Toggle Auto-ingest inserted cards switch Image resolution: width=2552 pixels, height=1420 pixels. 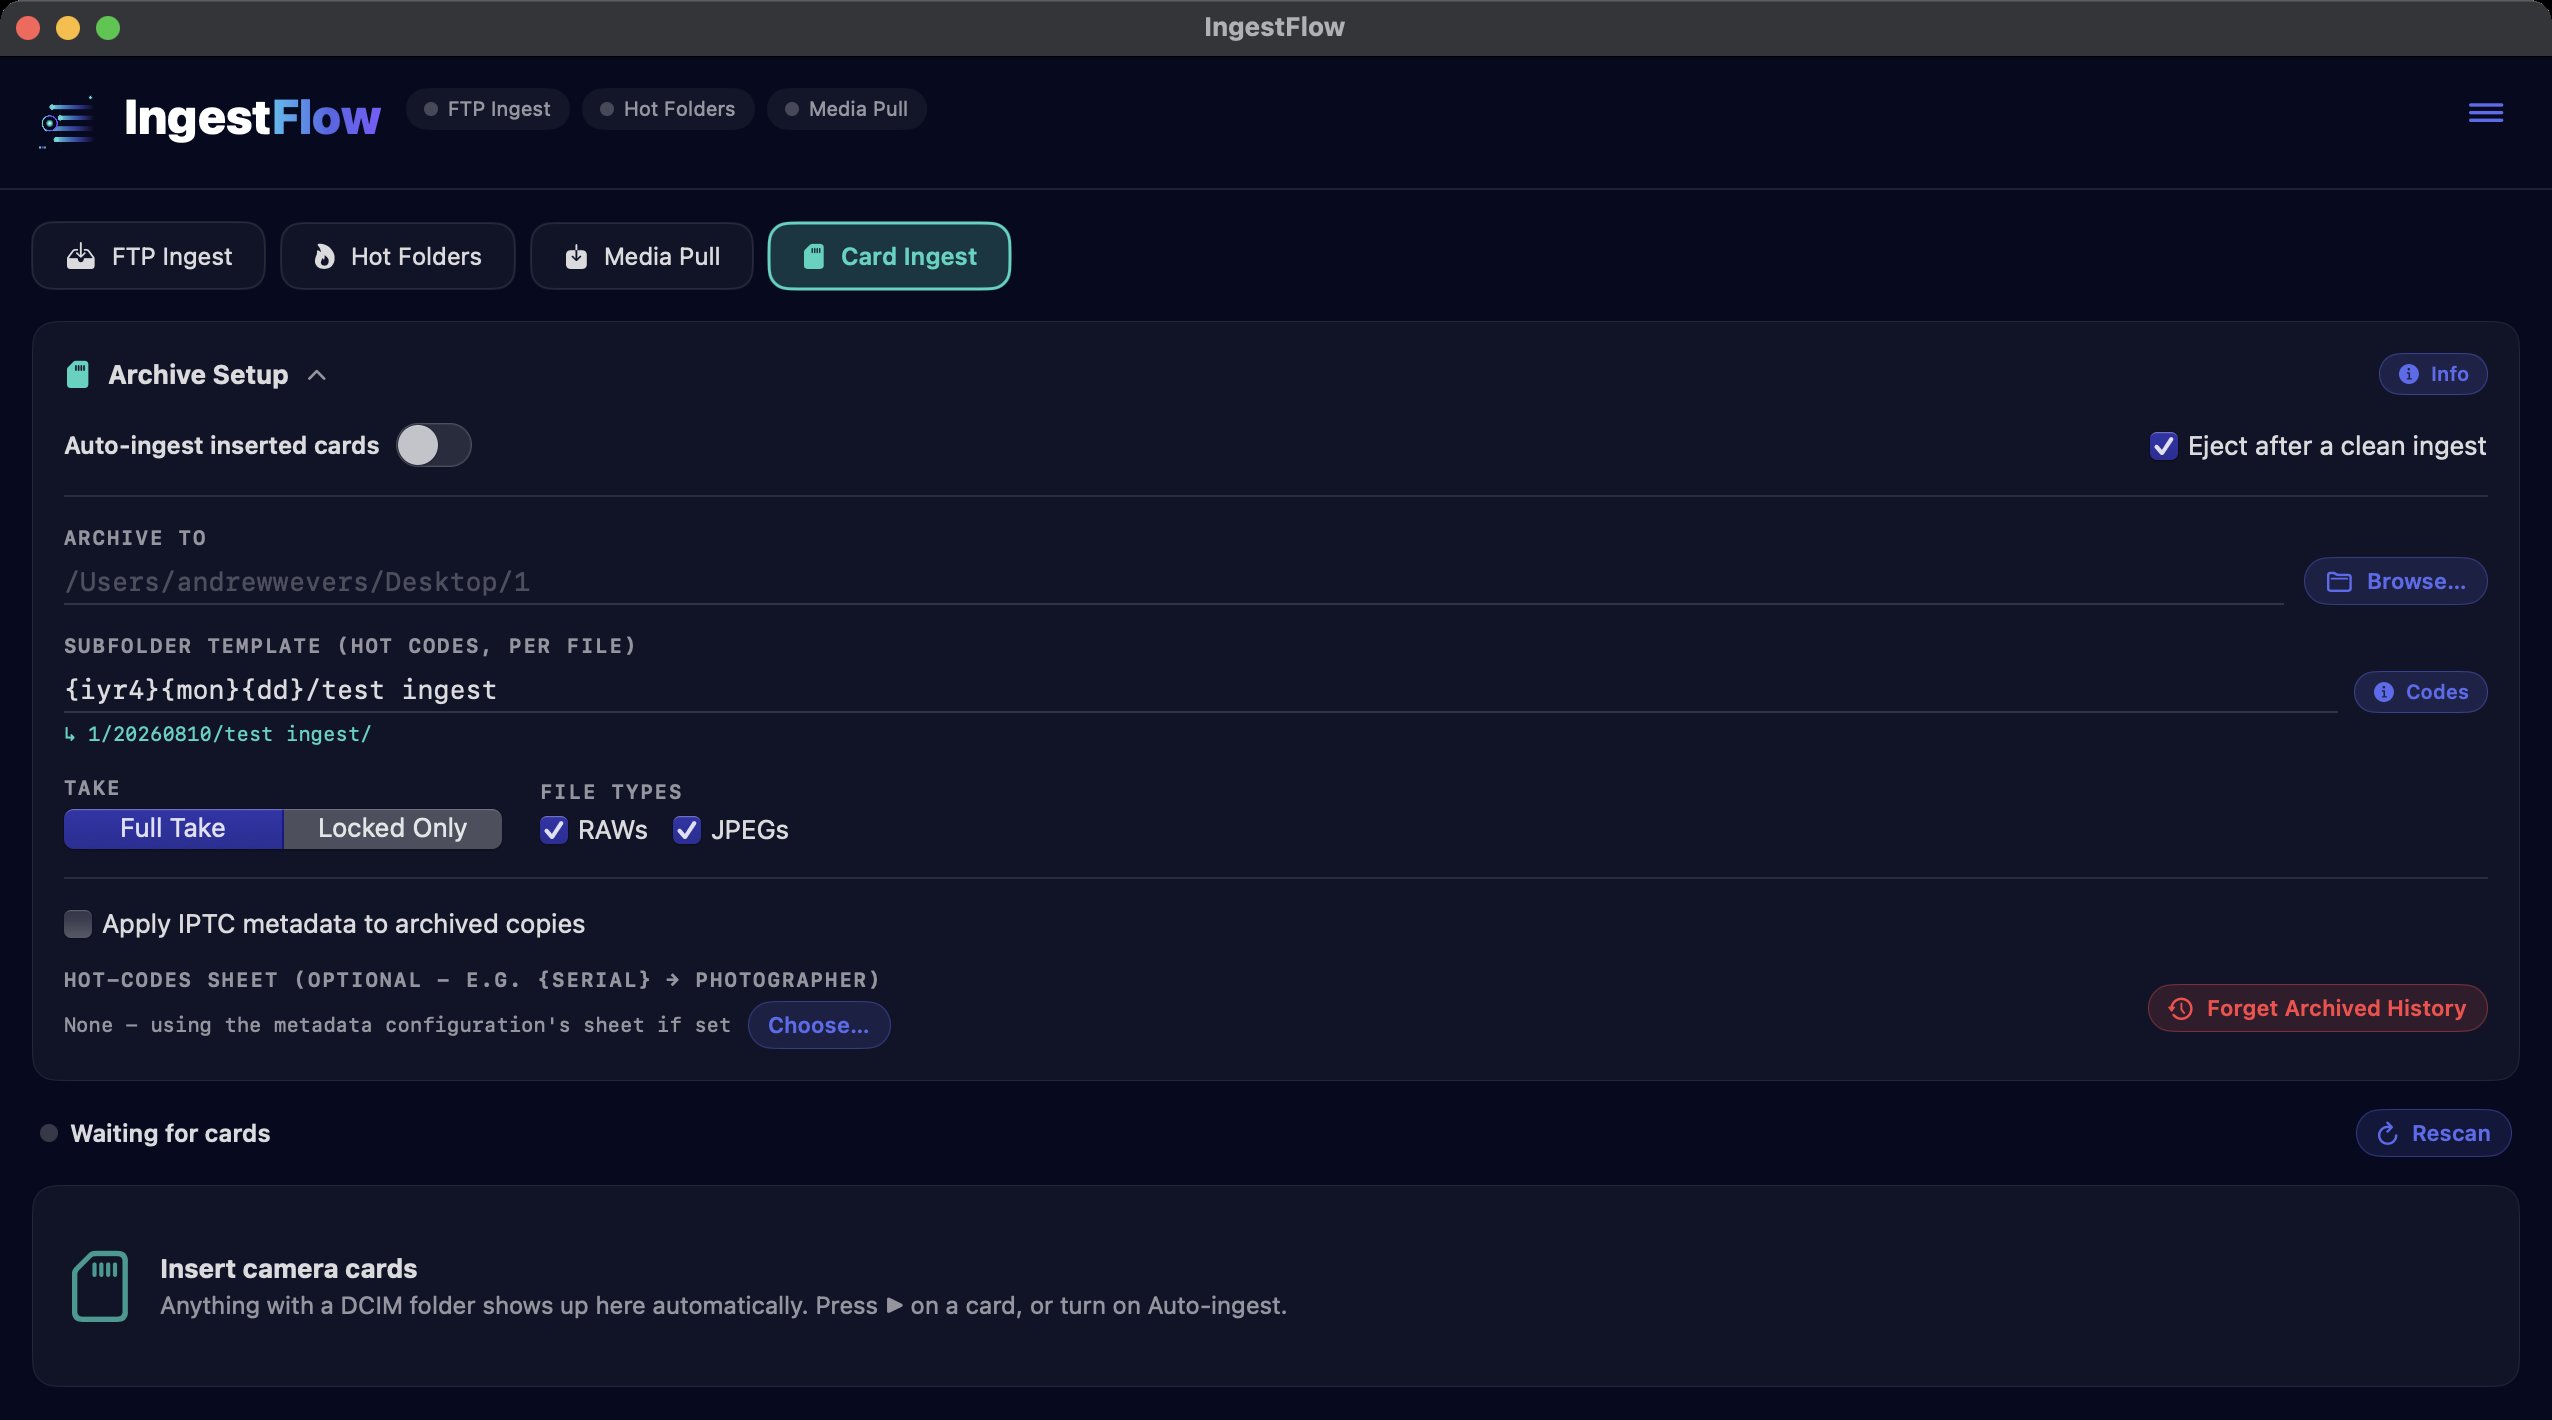point(433,445)
